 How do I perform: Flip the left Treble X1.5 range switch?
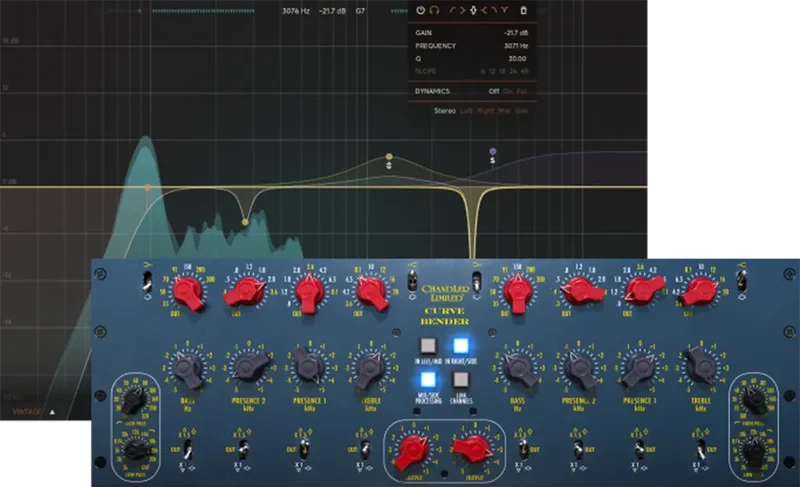[x=365, y=449]
